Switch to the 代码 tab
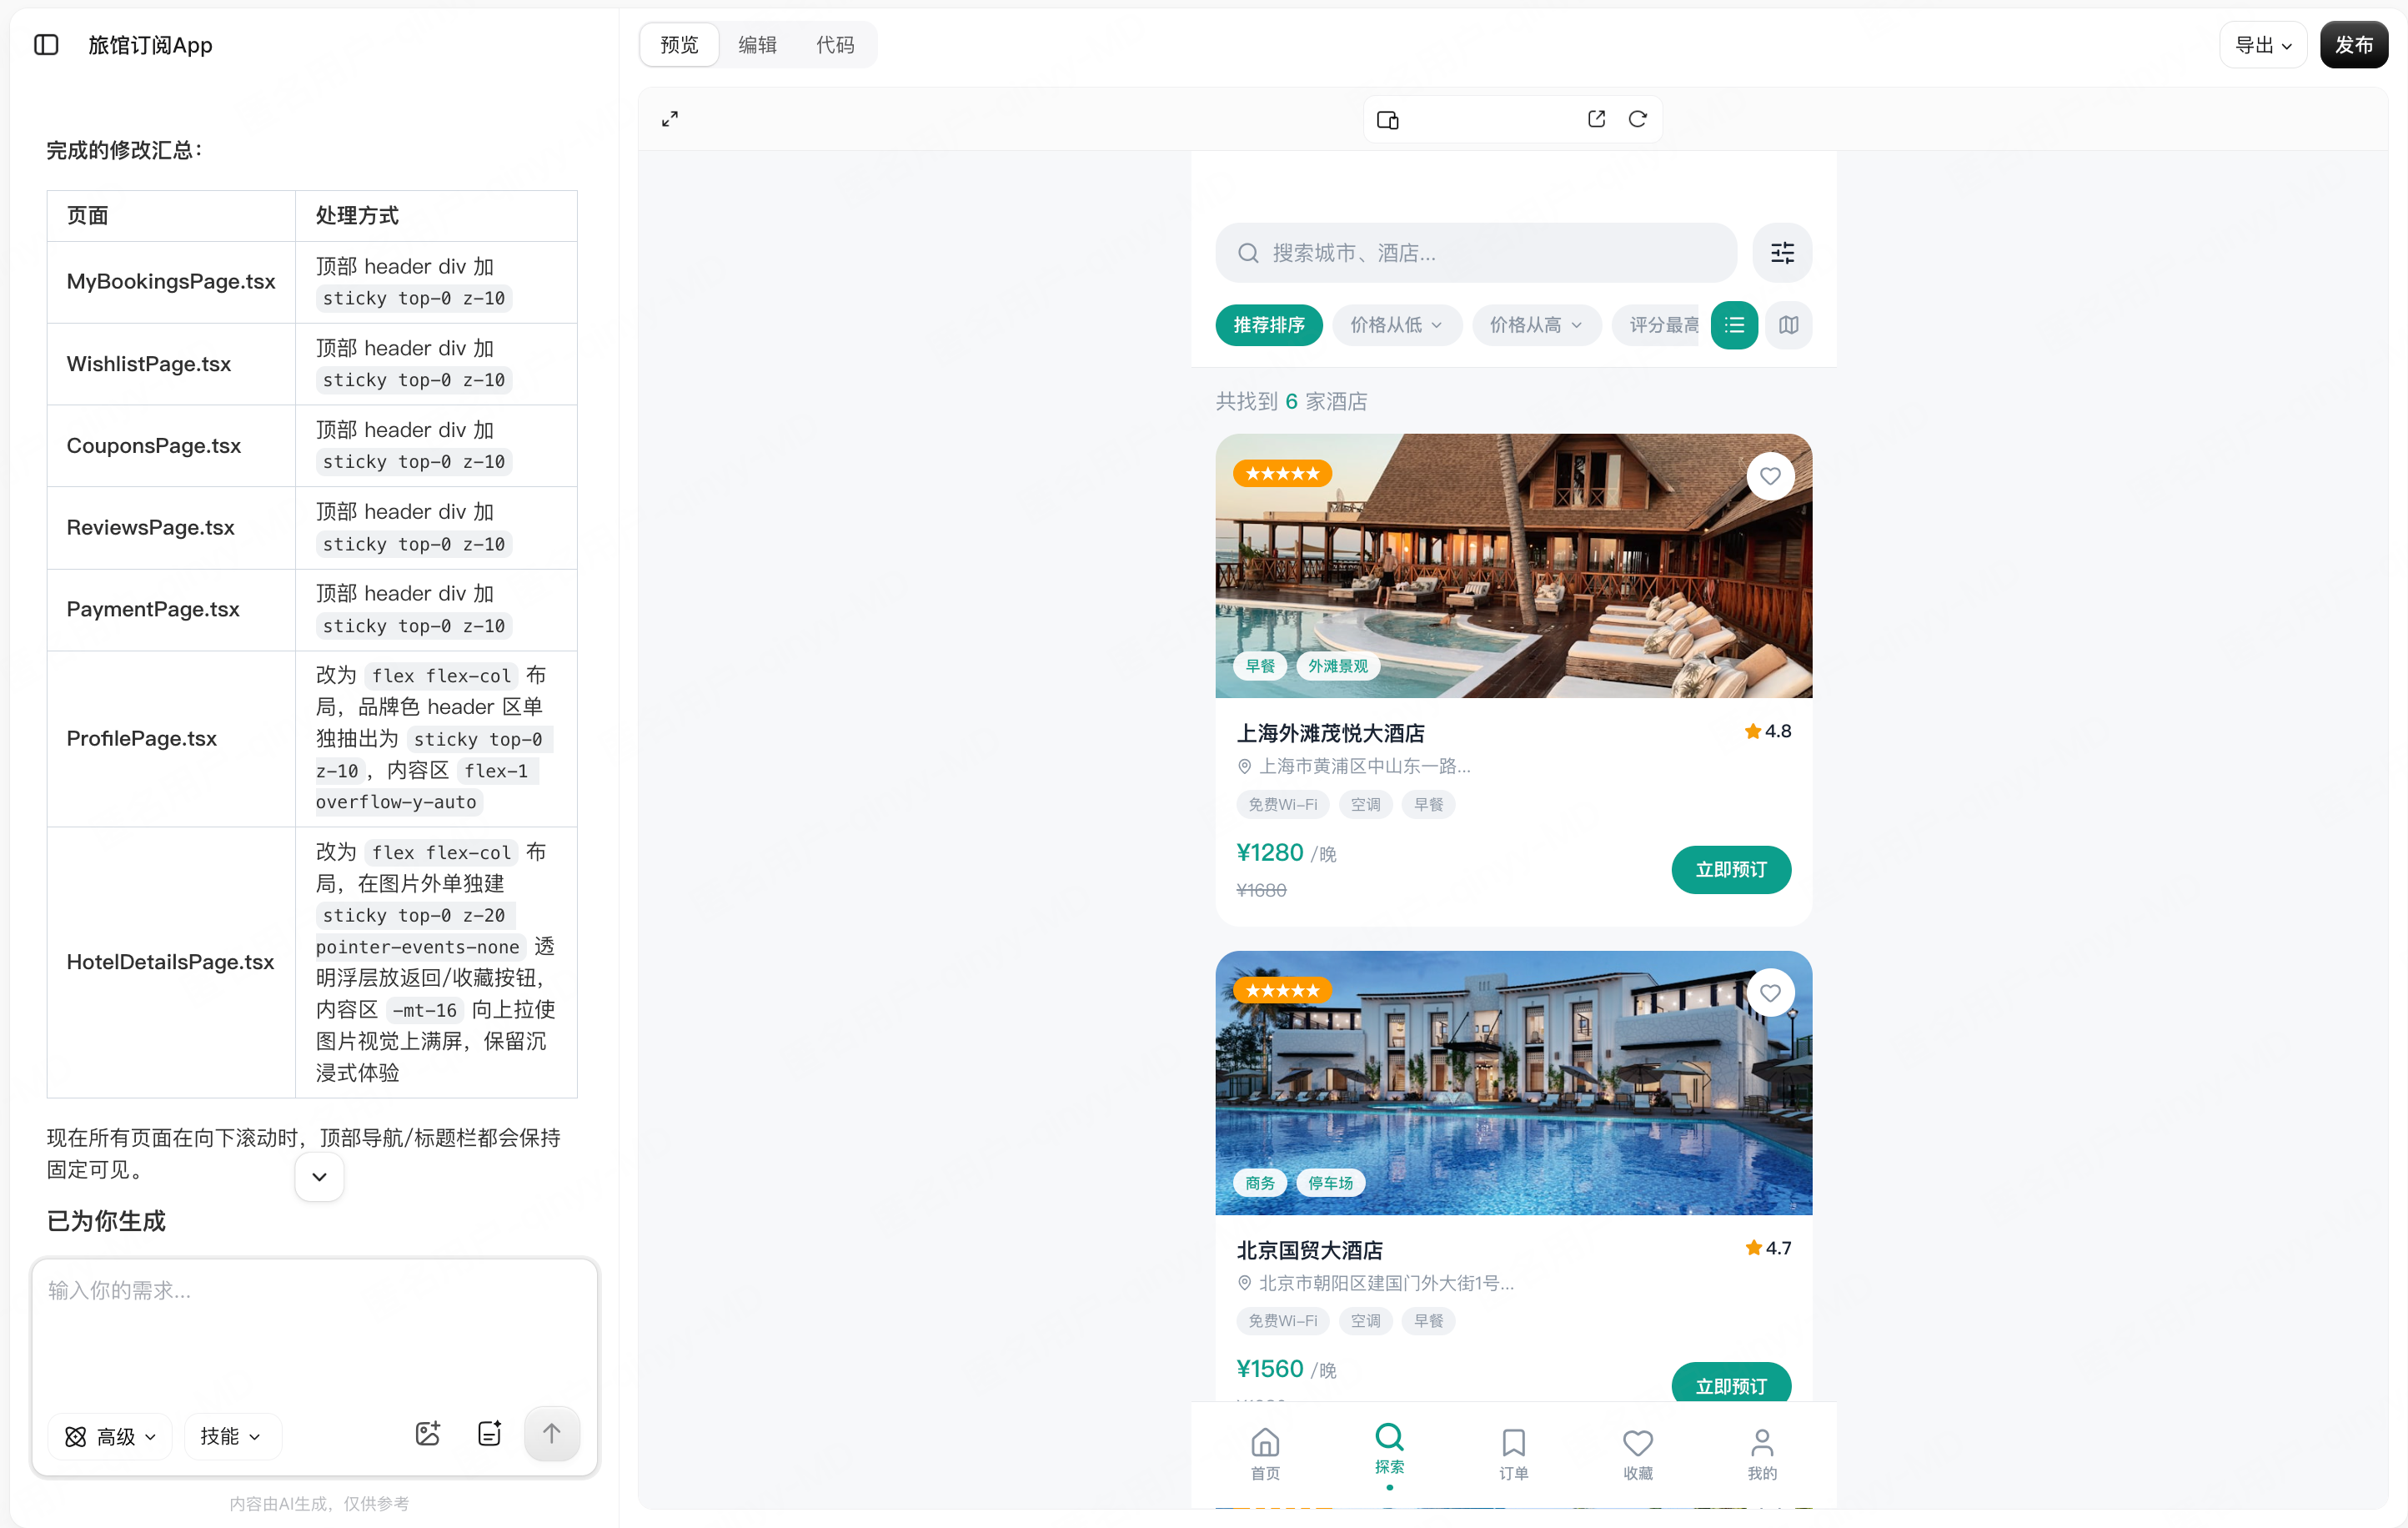 [836, 45]
